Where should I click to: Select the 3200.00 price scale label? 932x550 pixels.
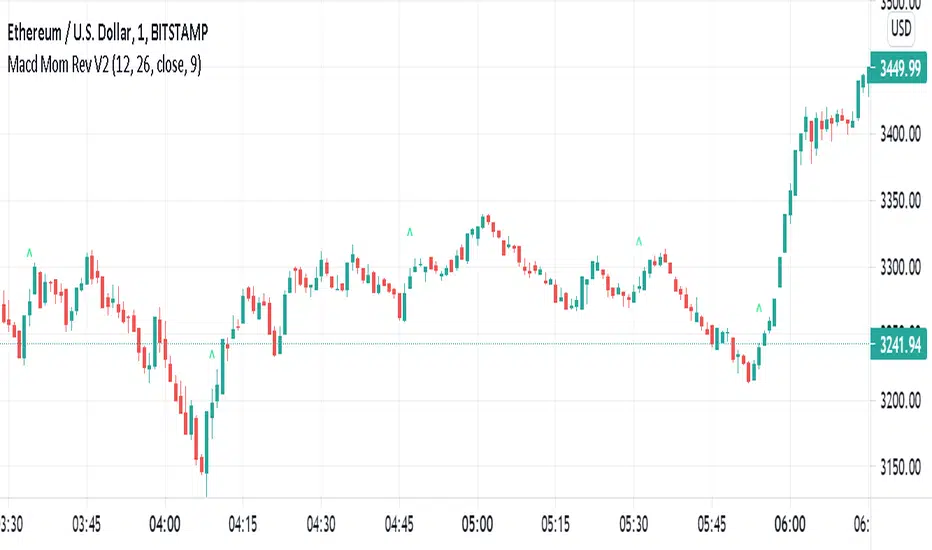pyautogui.click(x=899, y=402)
